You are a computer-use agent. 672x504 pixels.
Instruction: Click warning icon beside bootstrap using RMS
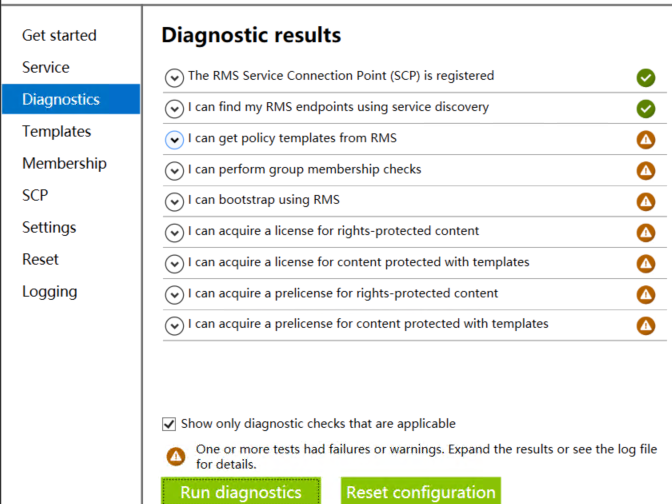click(645, 201)
